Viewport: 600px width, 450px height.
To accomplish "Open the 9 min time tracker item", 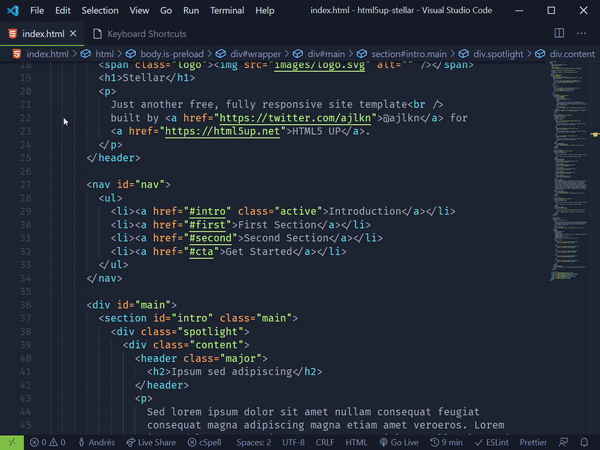I will coord(446,442).
